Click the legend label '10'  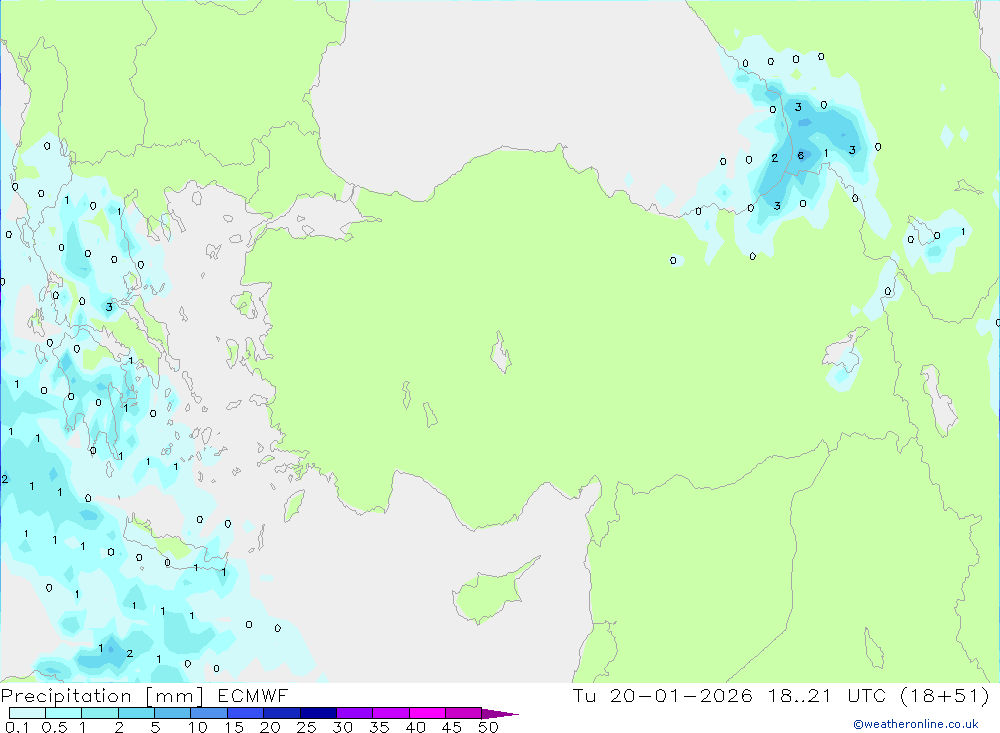point(197,727)
